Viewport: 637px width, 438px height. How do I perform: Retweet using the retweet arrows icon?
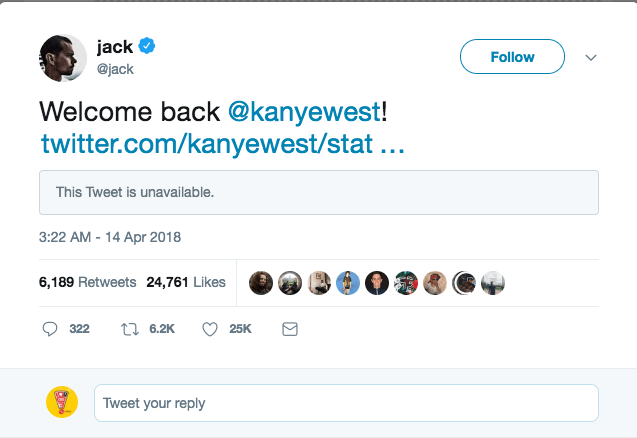(x=128, y=328)
